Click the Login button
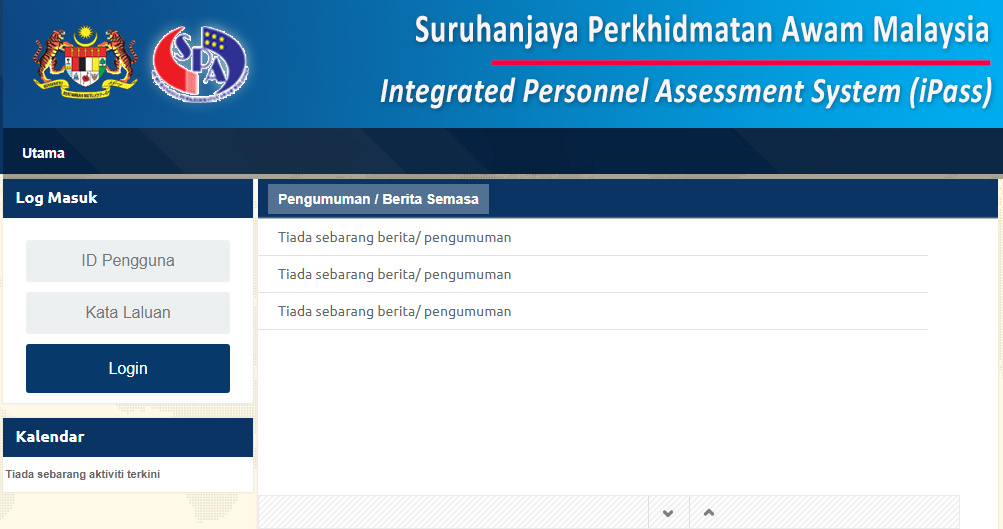 click(x=128, y=368)
